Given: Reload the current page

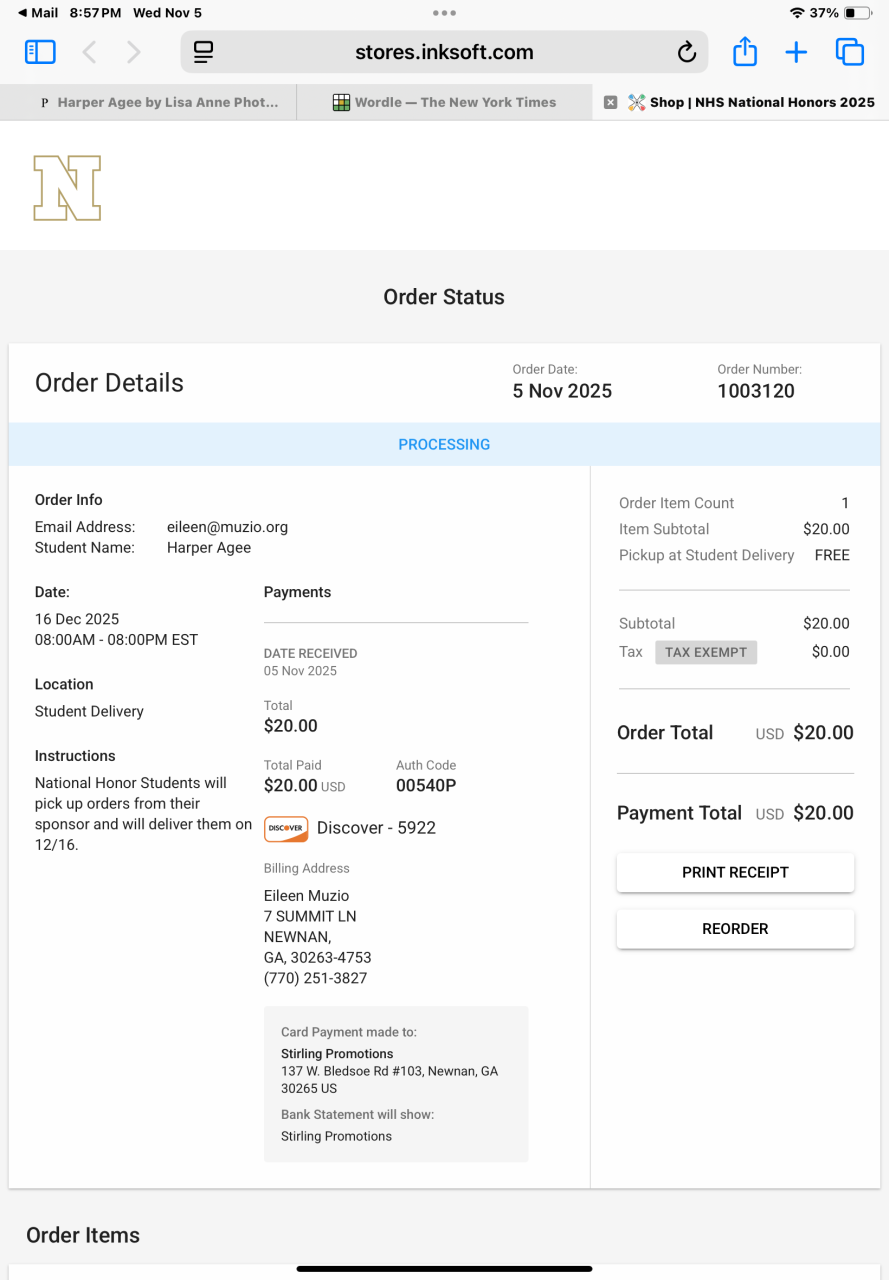Looking at the screenshot, I should click(x=686, y=52).
